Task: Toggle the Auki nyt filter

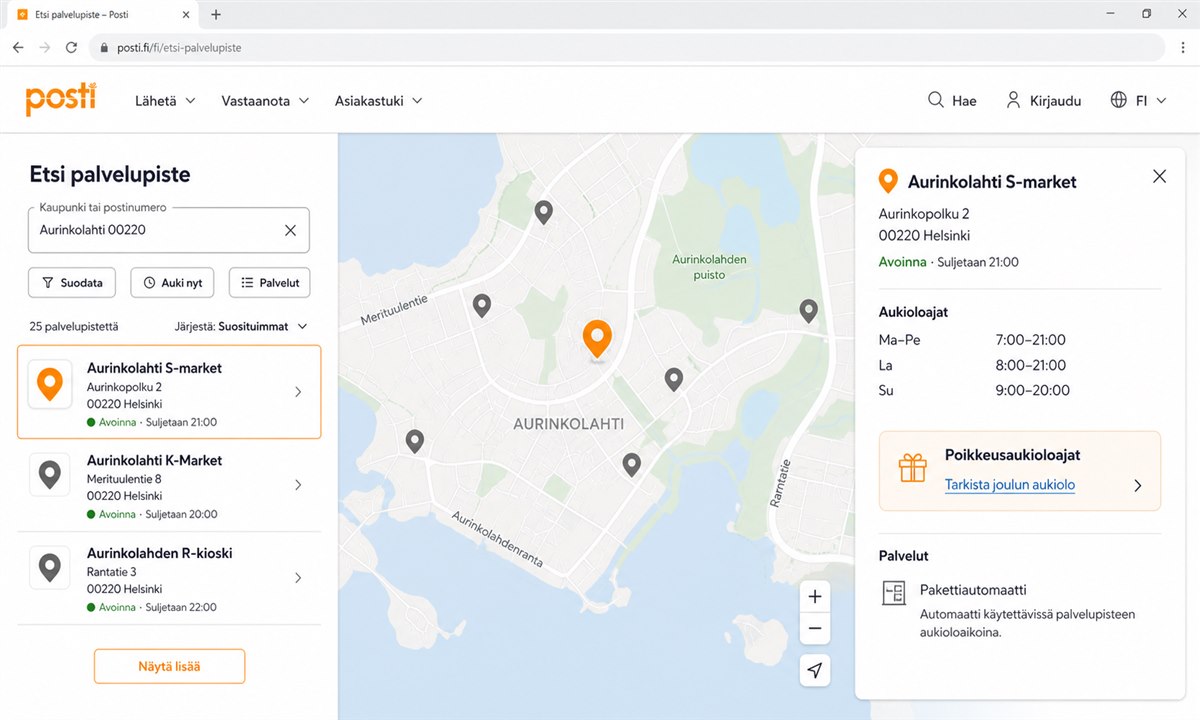Action: point(172,283)
